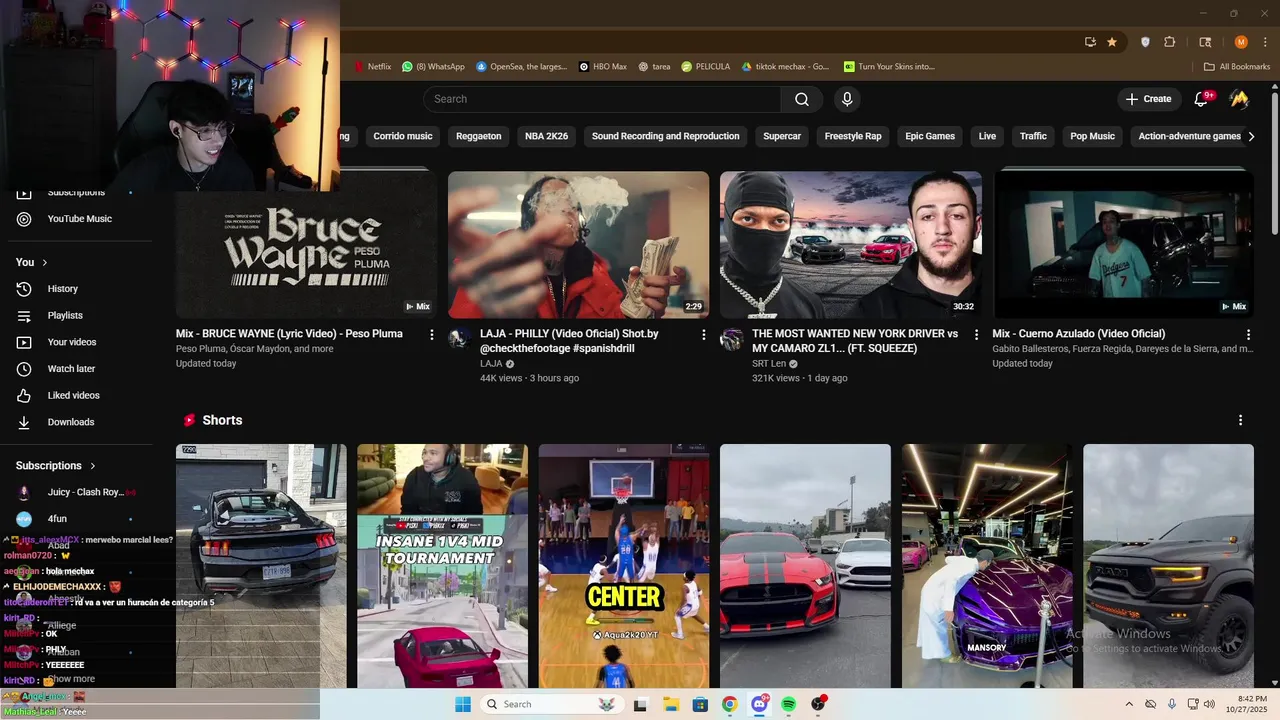Open the YouTube account avatar menu
The height and width of the screenshot is (720, 1280).
(x=1239, y=99)
